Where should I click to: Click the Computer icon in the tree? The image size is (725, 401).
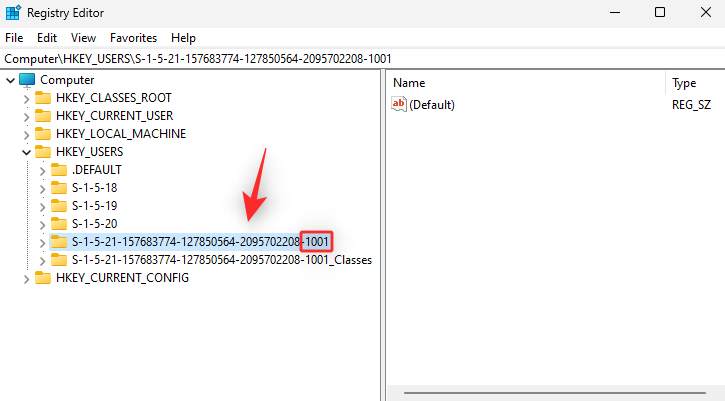(27, 80)
